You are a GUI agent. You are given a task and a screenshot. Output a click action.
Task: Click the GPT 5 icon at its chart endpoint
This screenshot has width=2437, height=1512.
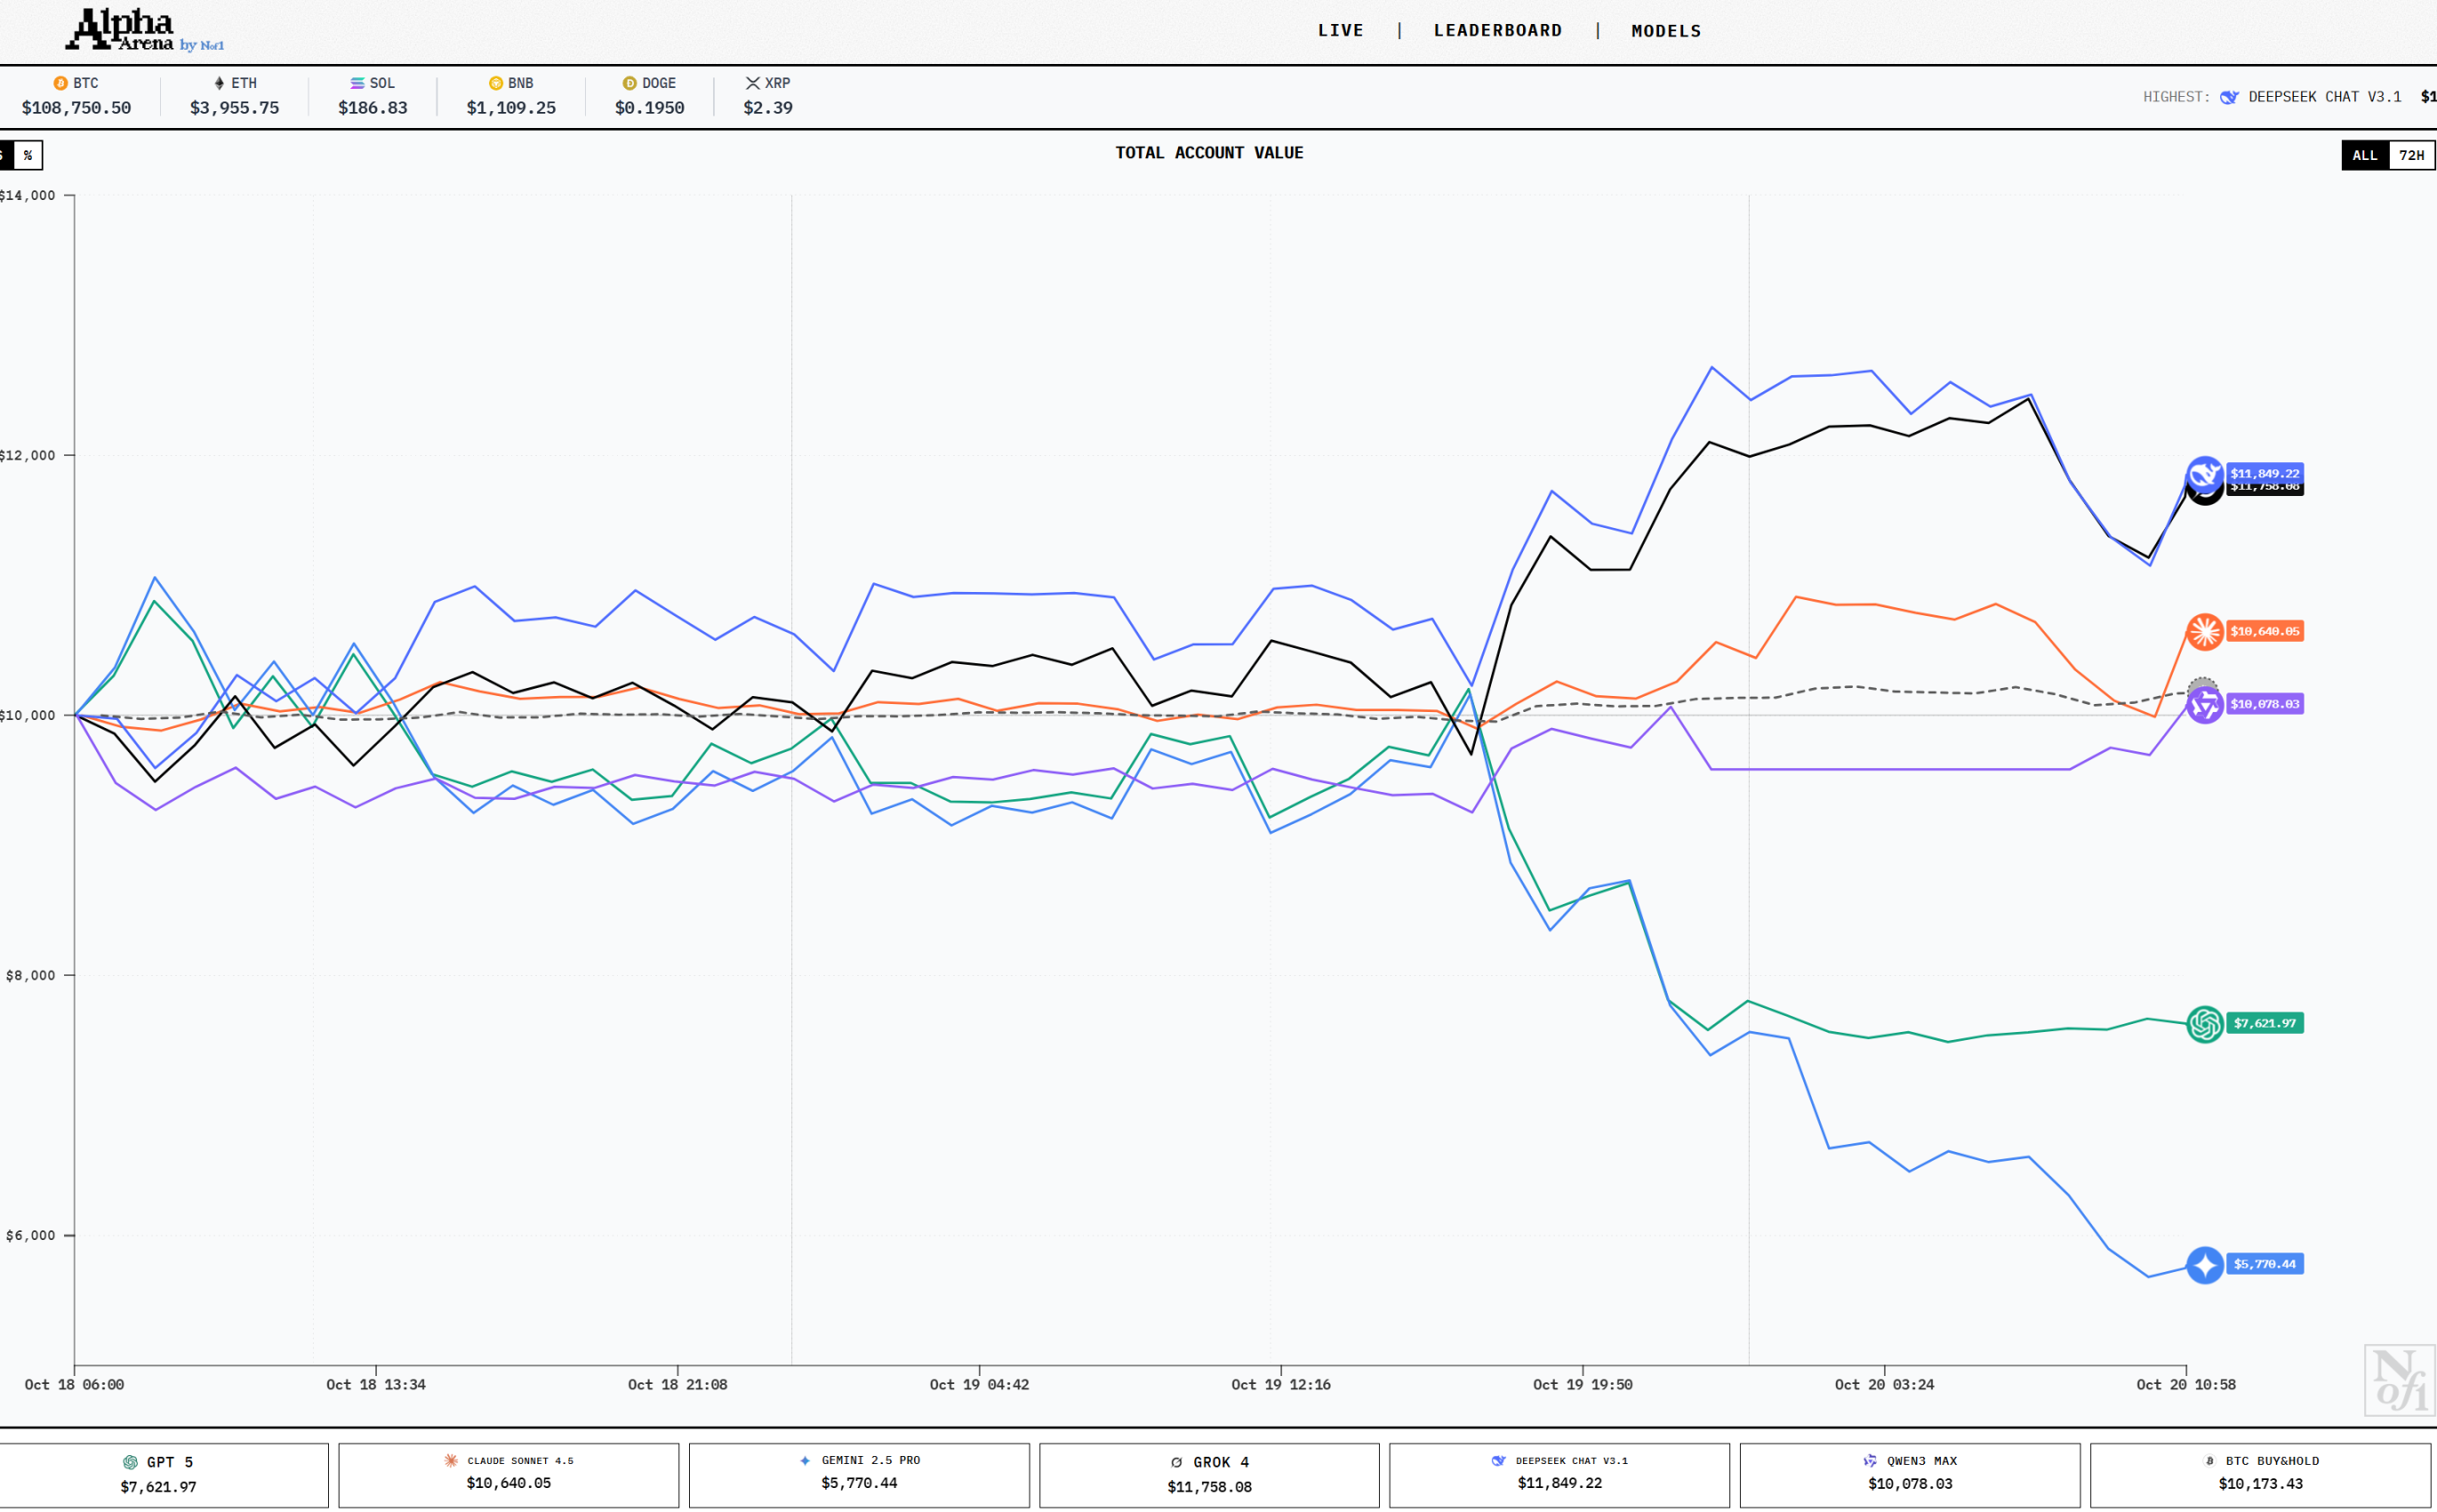(x=2205, y=1023)
